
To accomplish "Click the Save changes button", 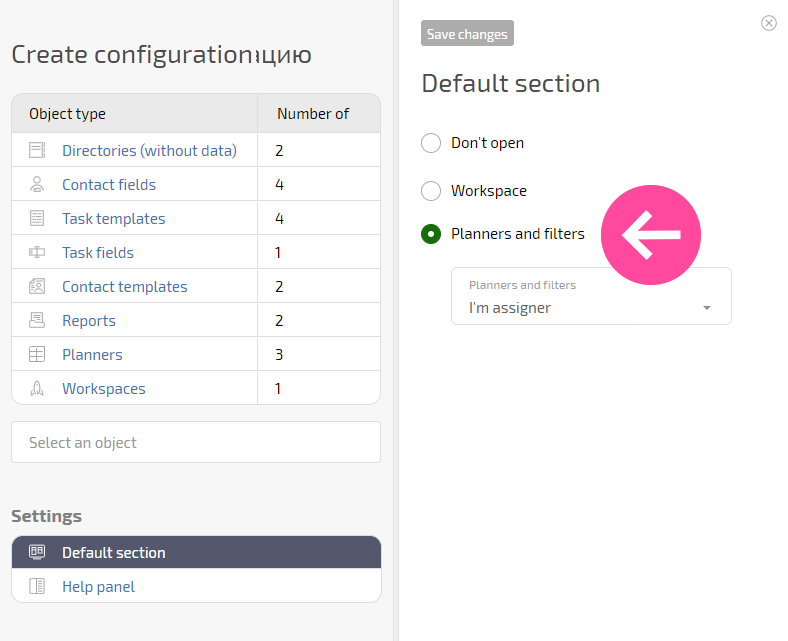I will pyautogui.click(x=467, y=34).
